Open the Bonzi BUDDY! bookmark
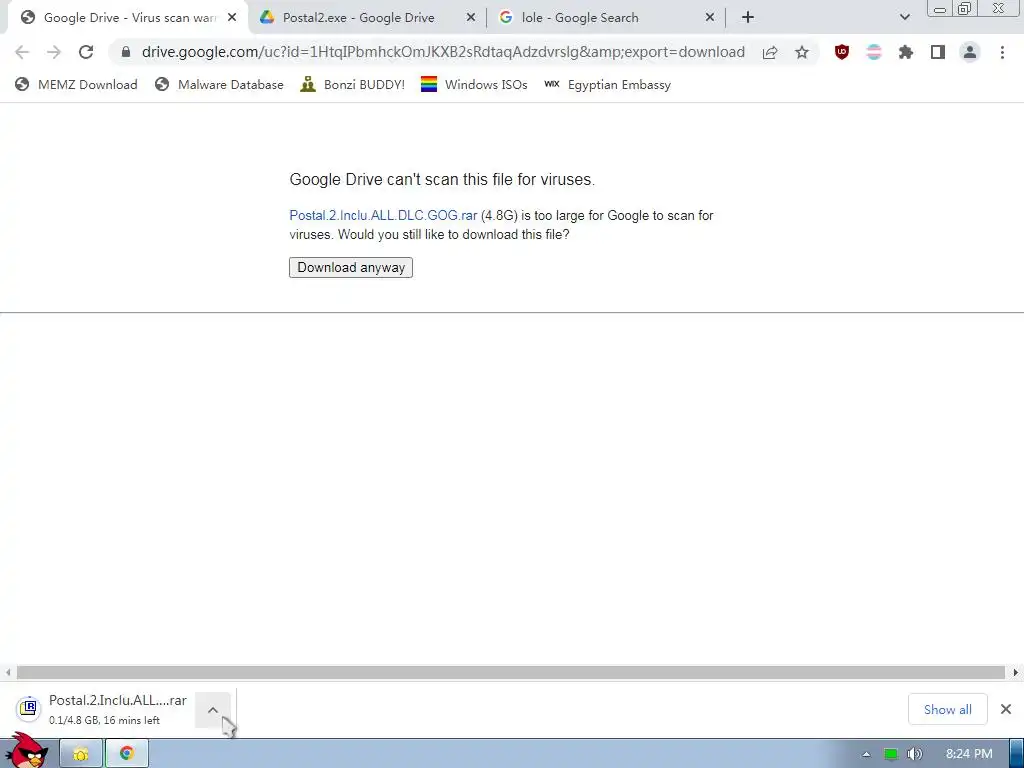Viewport: 1024px width, 768px height. [353, 84]
